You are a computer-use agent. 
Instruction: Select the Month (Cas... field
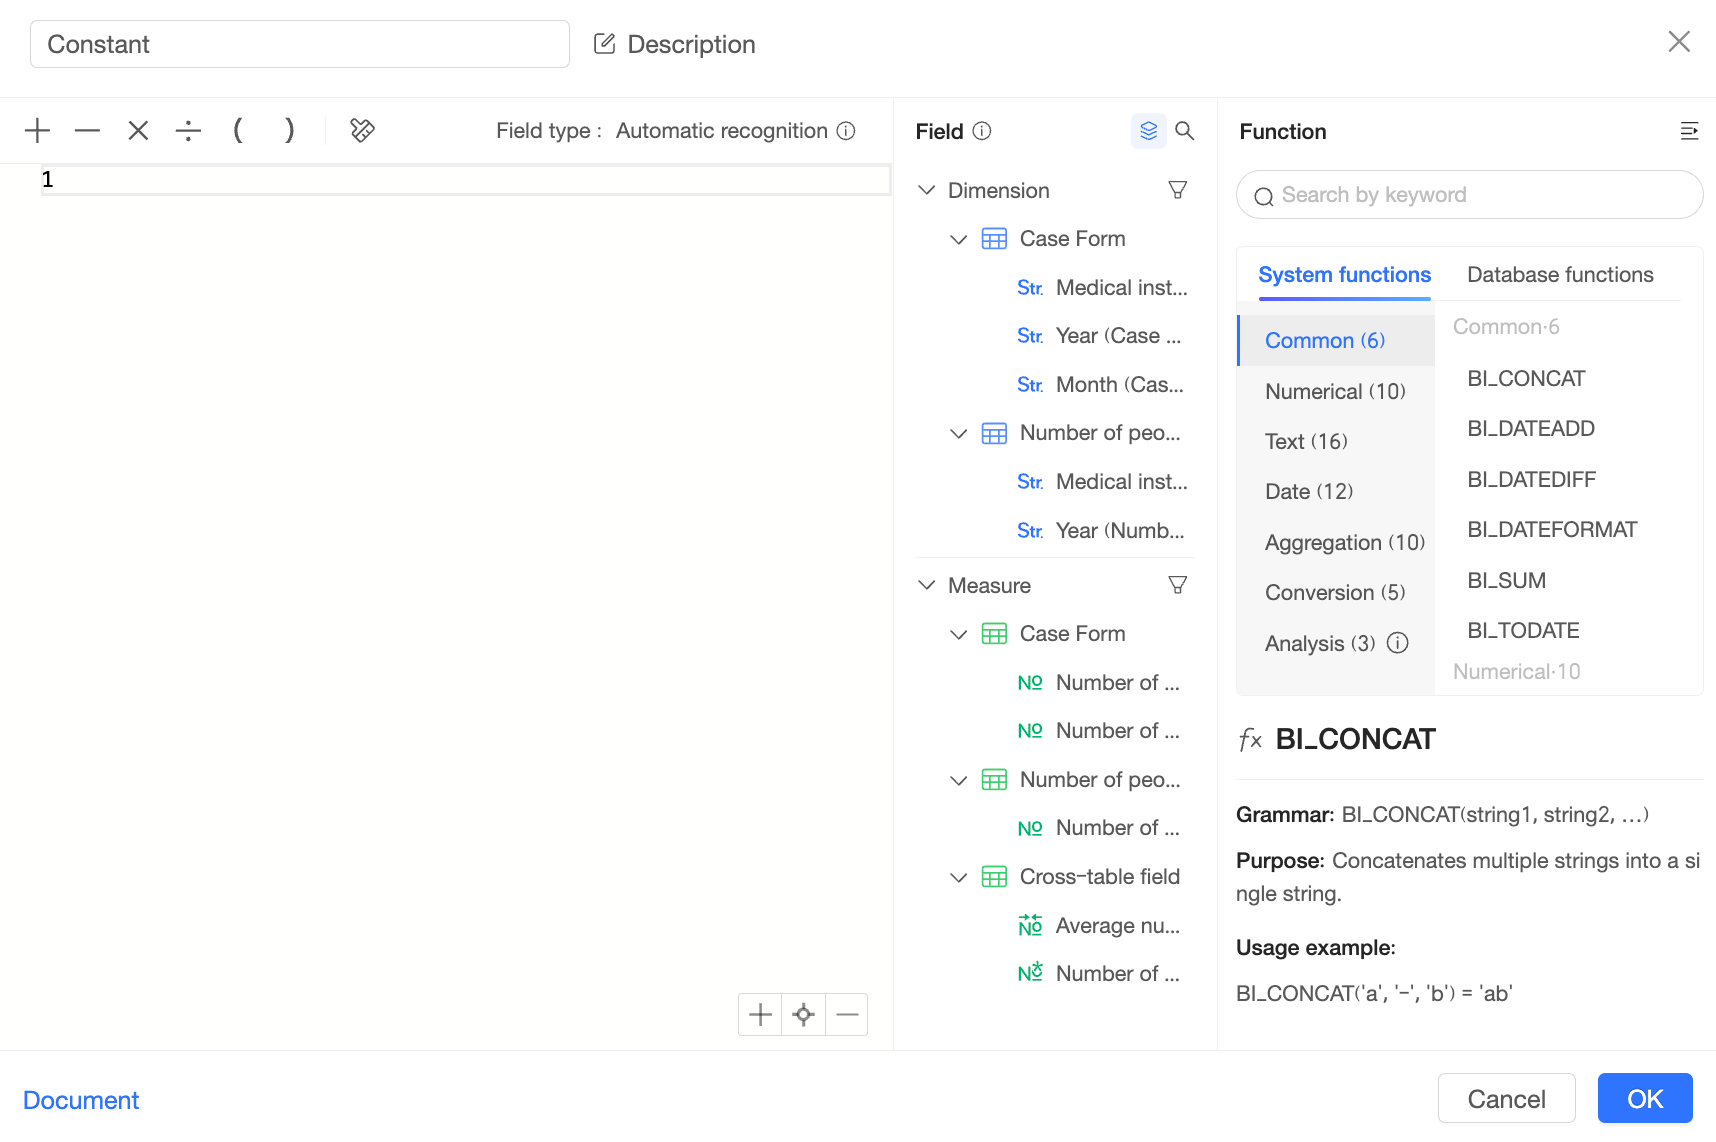pos(1102,385)
